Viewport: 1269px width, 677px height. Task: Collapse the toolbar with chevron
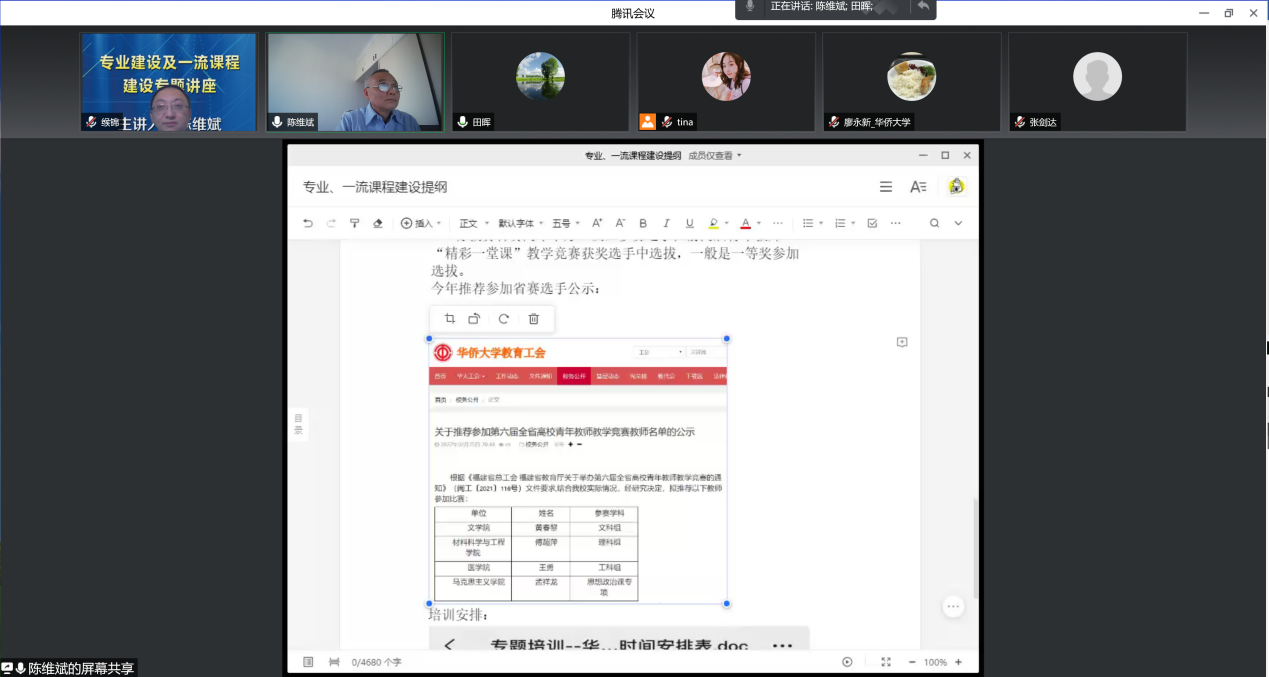pos(958,223)
